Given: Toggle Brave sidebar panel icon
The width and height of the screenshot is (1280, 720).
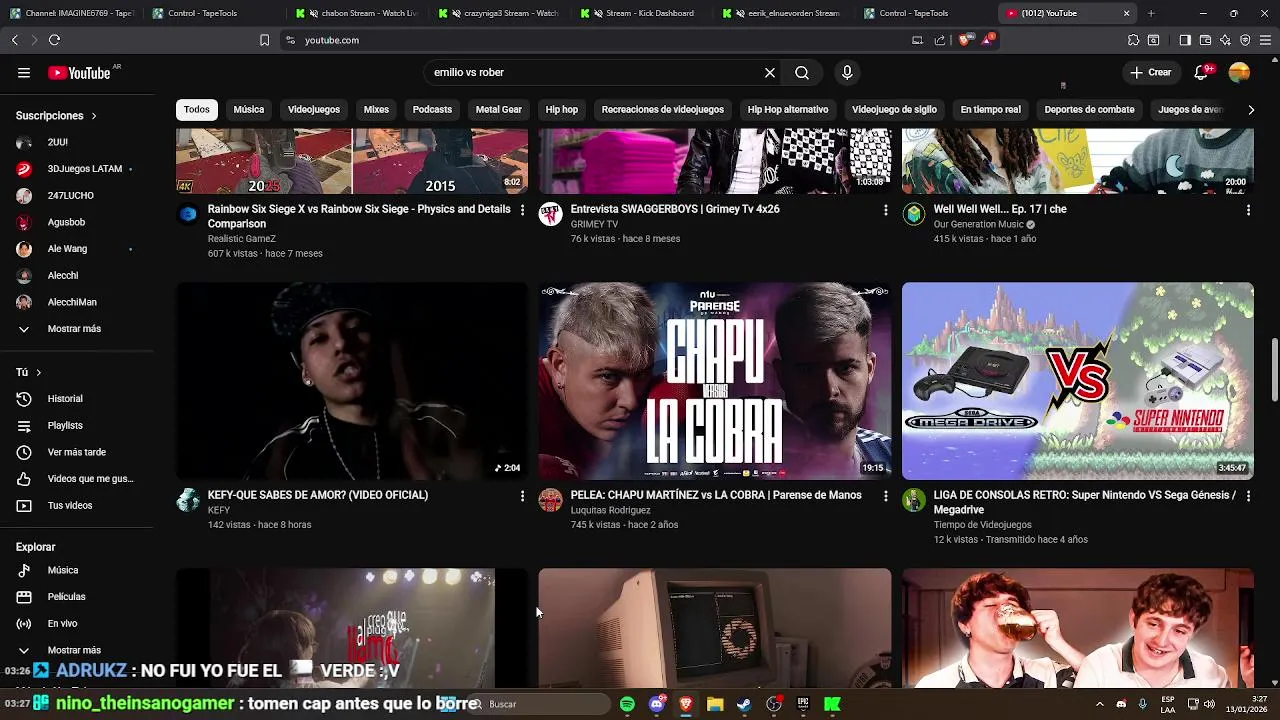Looking at the screenshot, I should click(1185, 40).
